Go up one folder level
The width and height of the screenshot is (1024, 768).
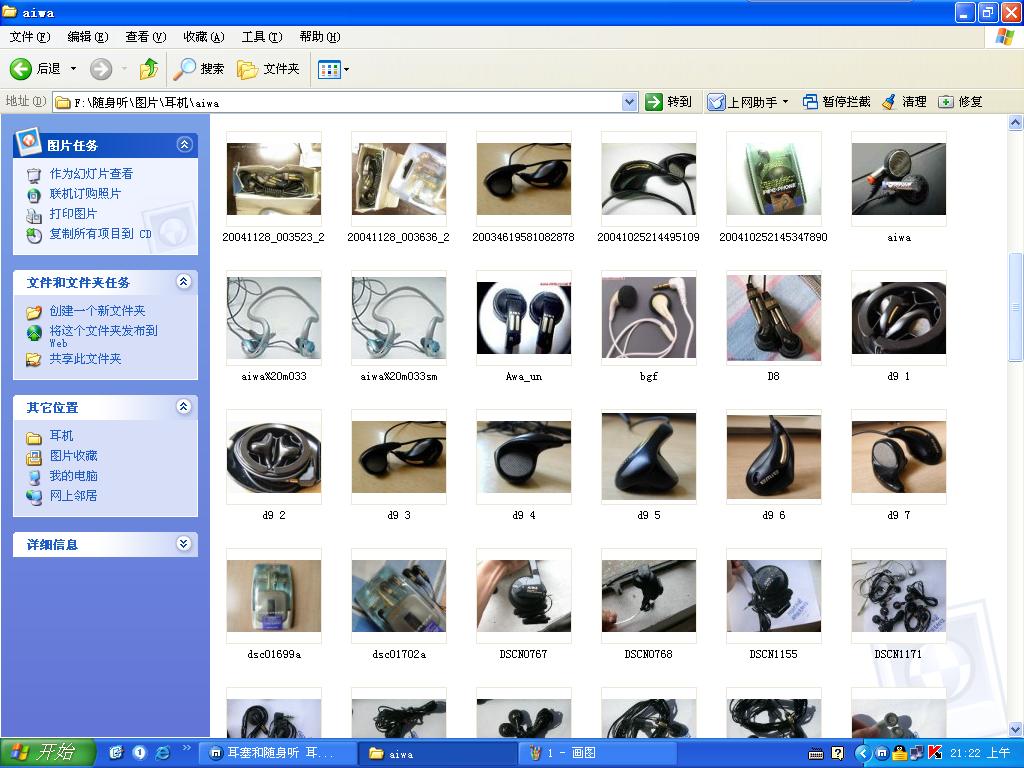149,69
